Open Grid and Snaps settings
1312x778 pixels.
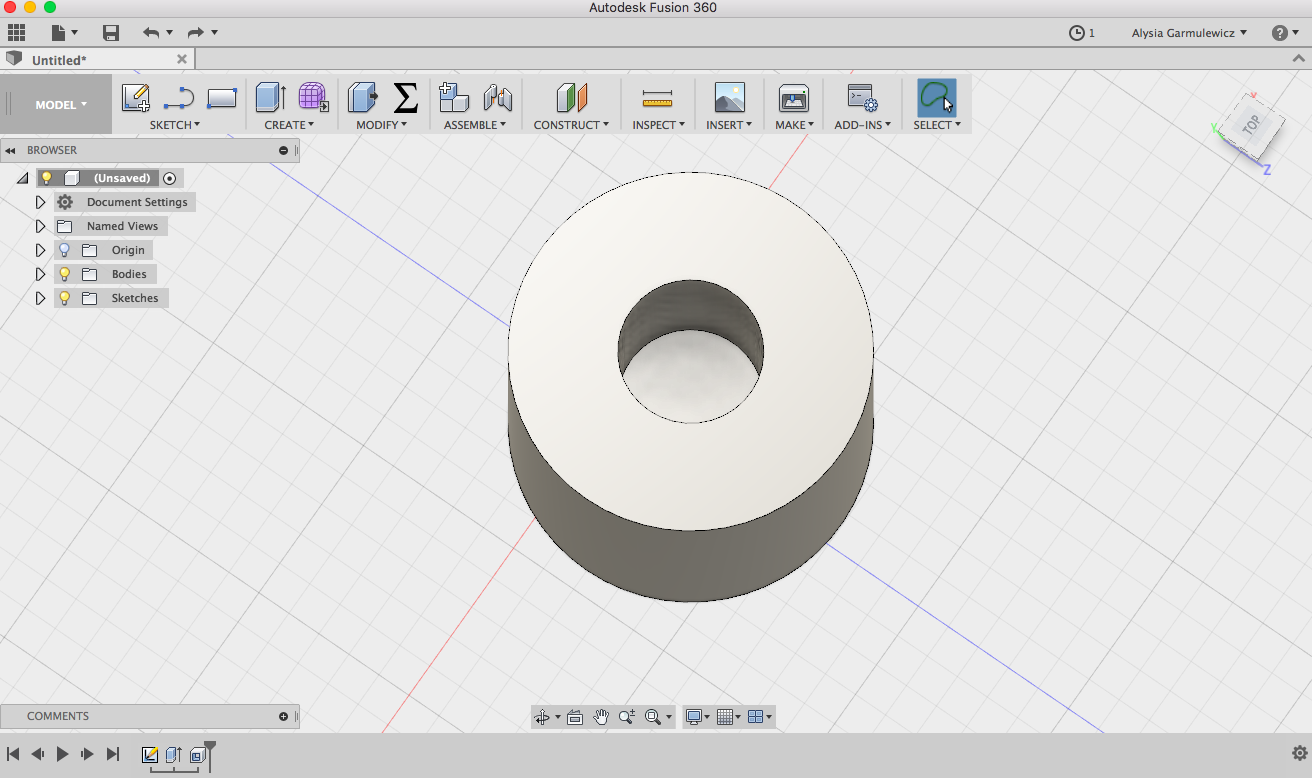click(726, 717)
